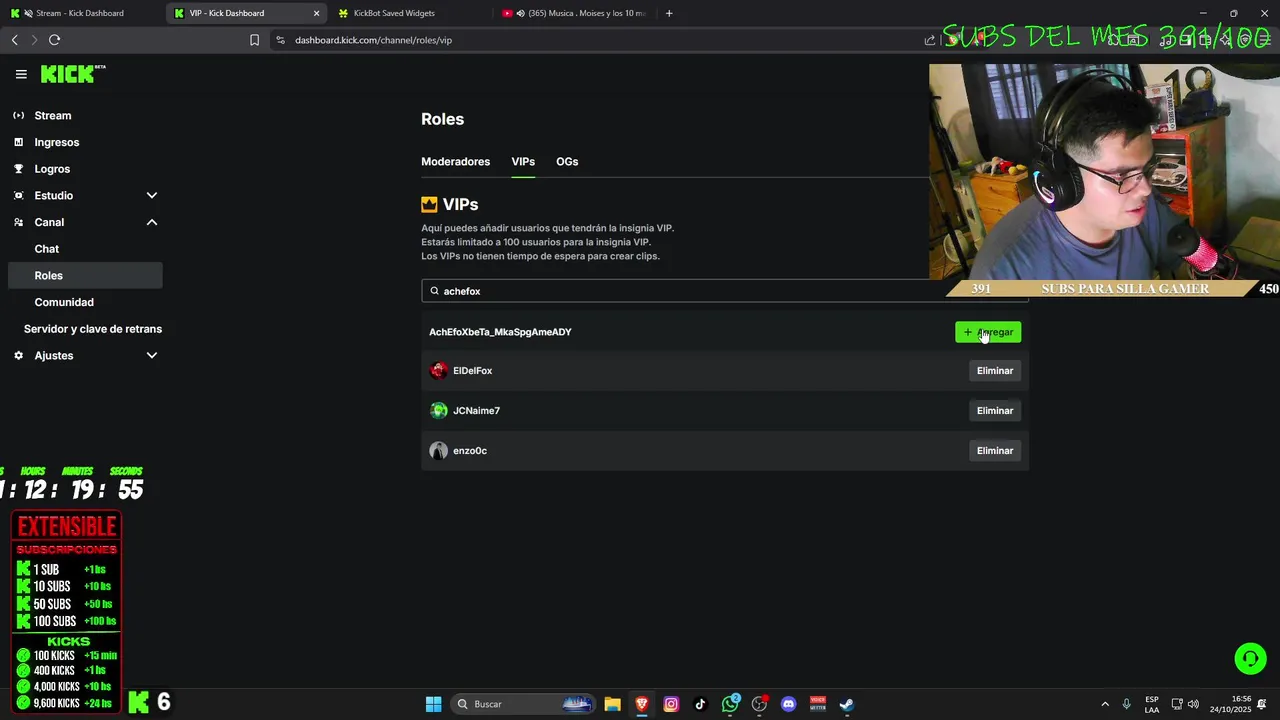This screenshot has width=1280, height=720.
Task: Go forward in browser history
Action: 34,40
